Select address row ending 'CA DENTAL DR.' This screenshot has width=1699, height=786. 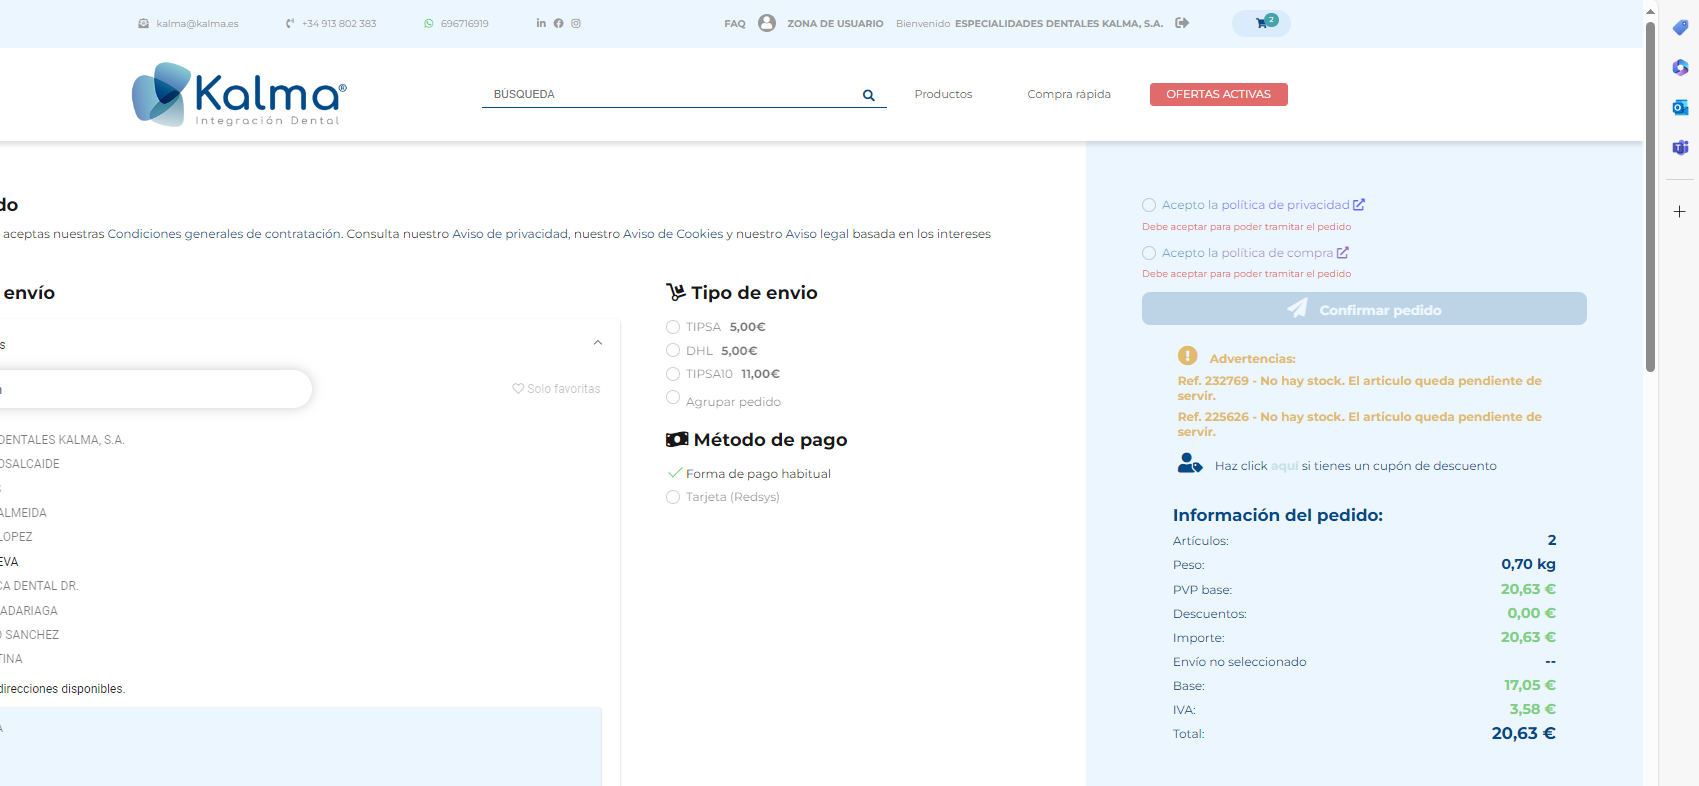pyautogui.click(x=39, y=586)
